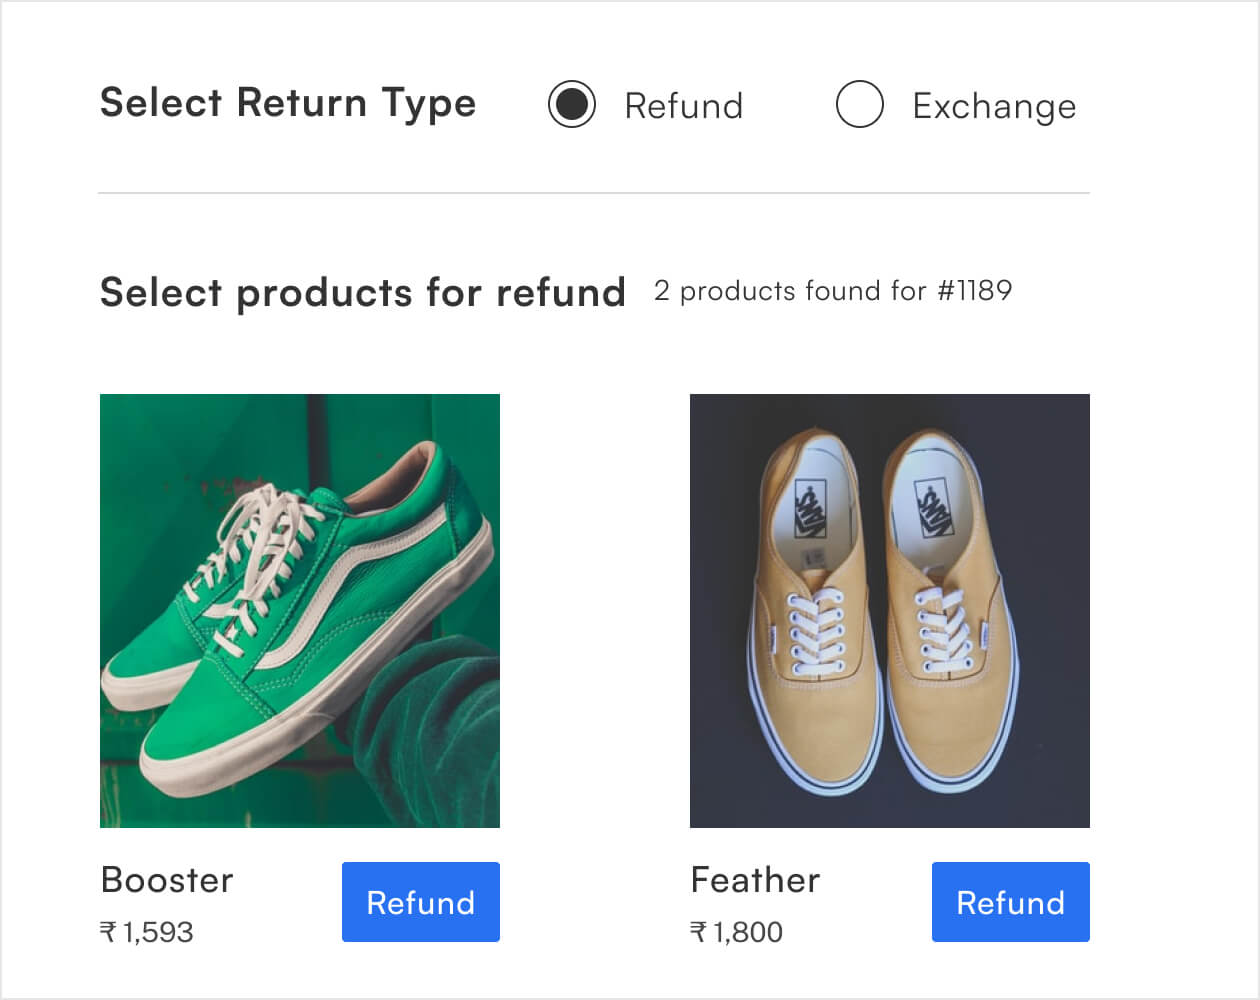Click the ₹1,593 price label
The image size is (1260, 1000).
(147, 932)
